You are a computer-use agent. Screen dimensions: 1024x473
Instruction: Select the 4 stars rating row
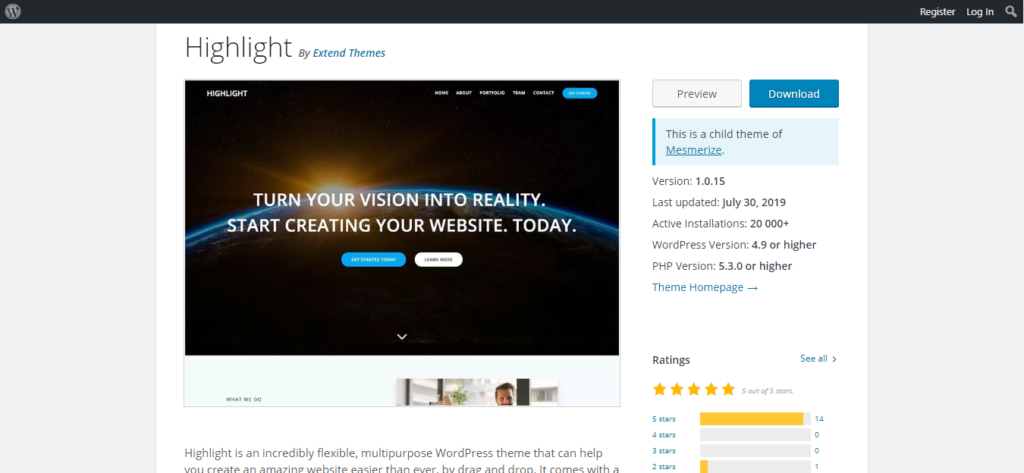(663, 435)
